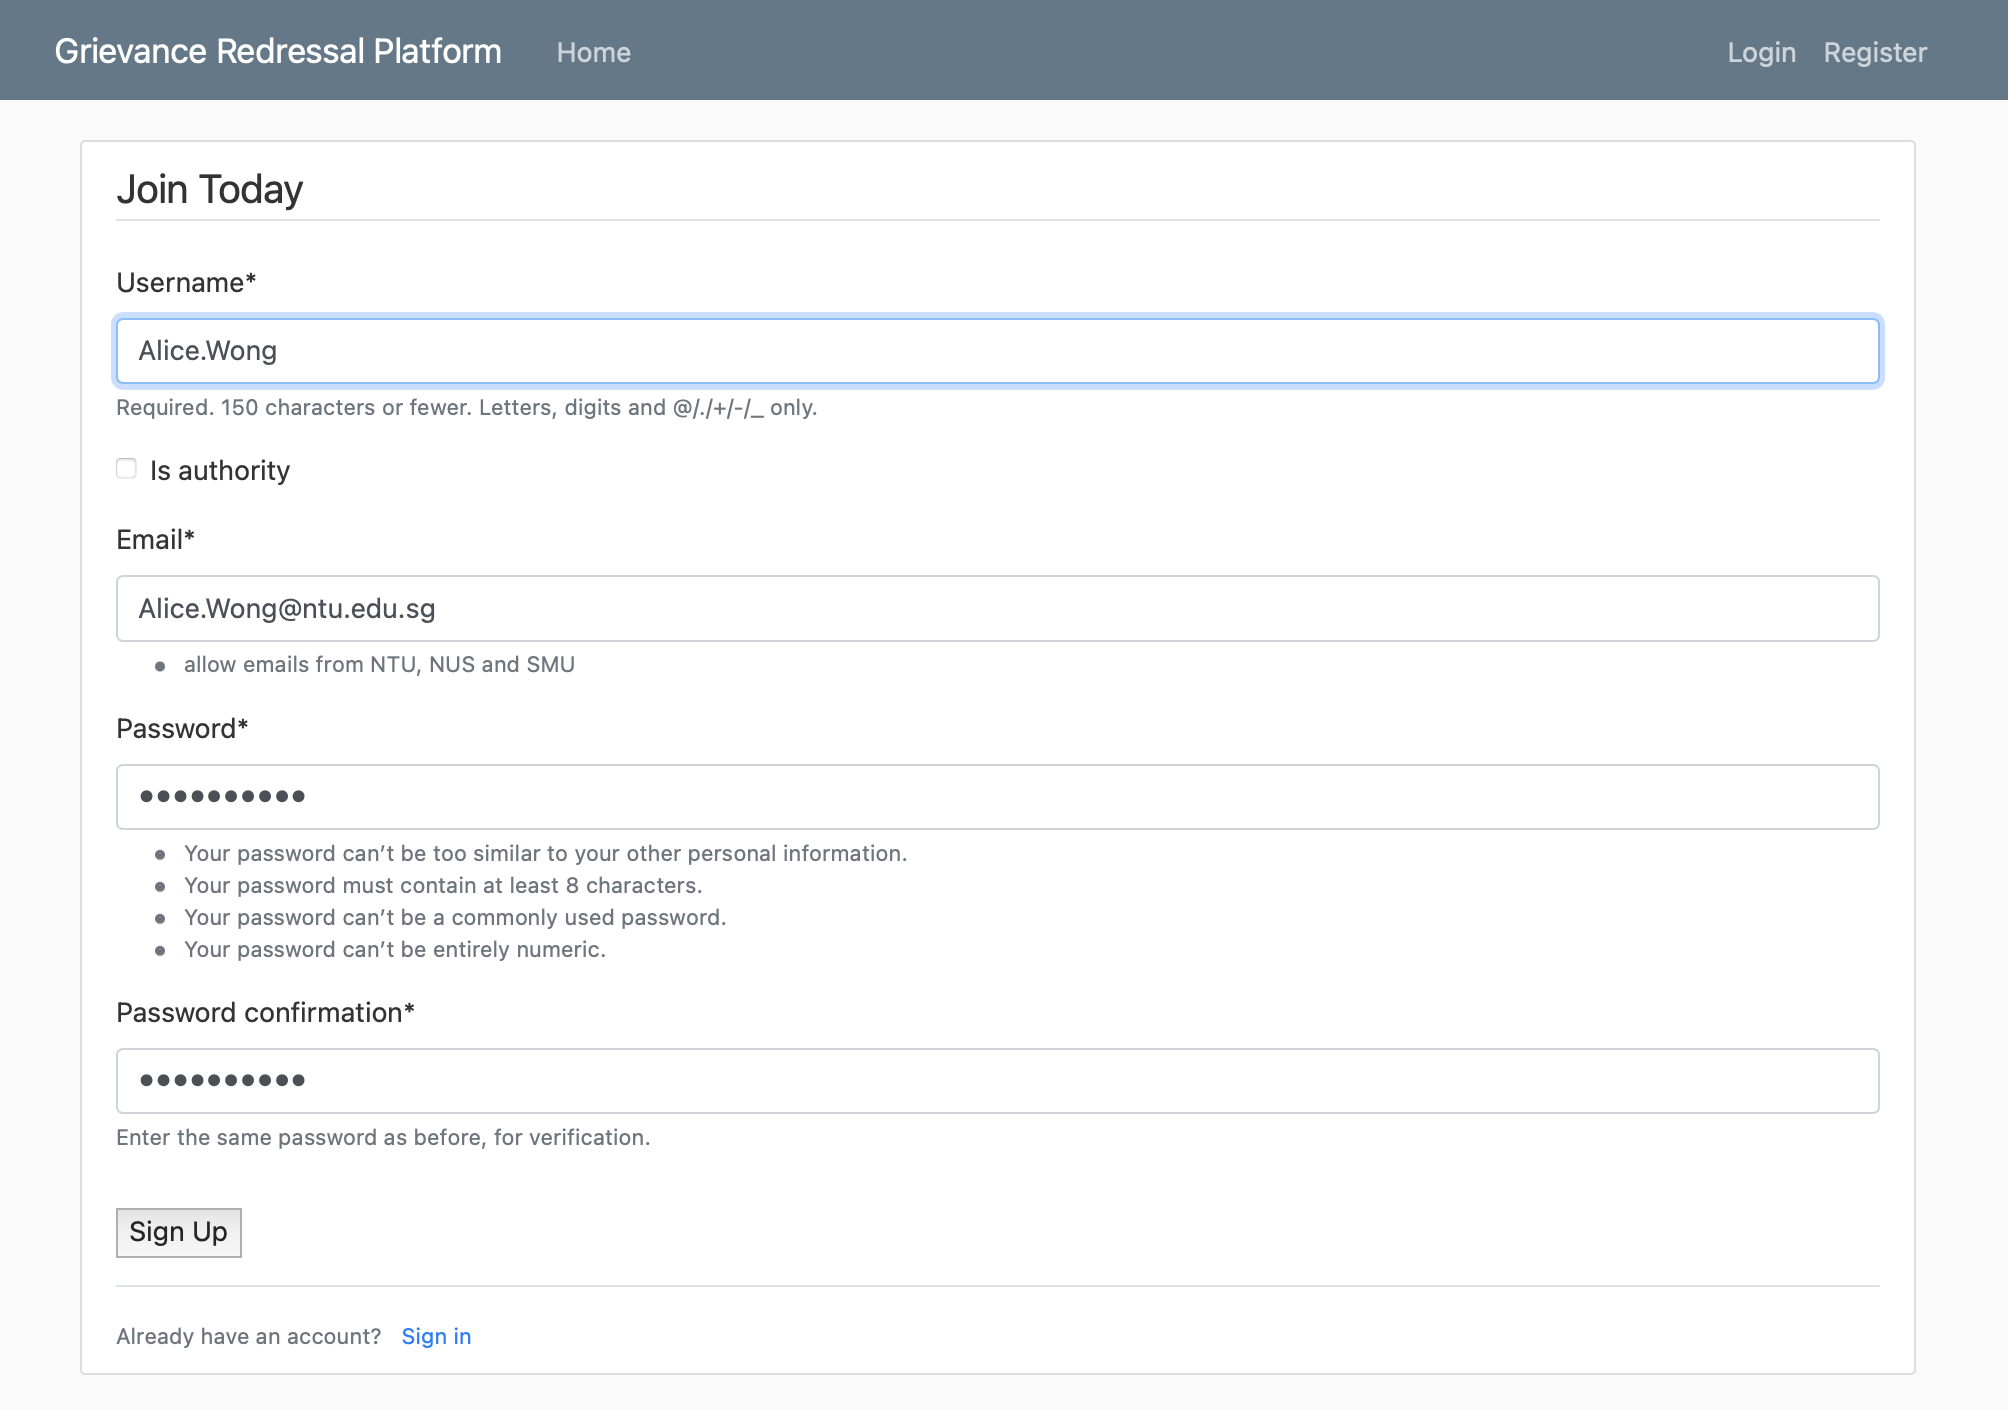Open the Register nav link
The image size is (2008, 1410).
(1874, 52)
